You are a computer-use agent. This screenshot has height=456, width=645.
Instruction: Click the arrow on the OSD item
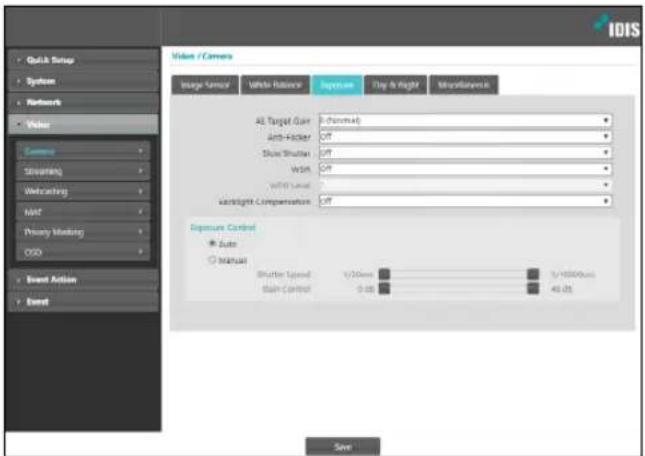(x=140, y=252)
